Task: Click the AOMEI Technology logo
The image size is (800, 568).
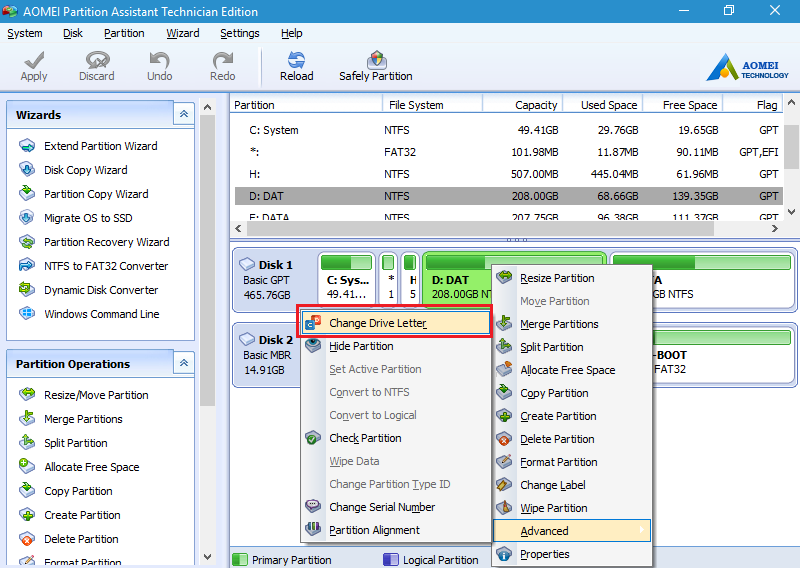Action: point(748,67)
